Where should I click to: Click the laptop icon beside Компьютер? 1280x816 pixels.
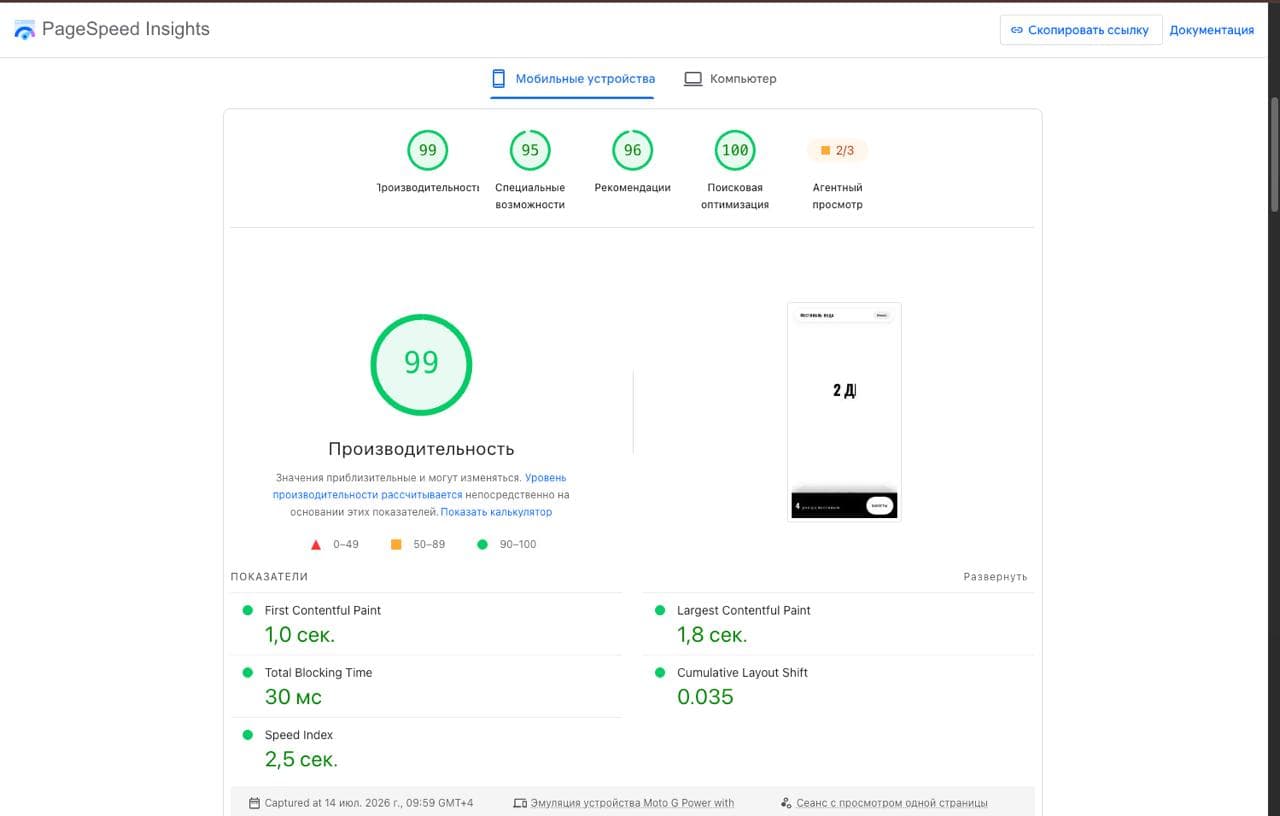click(693, 79)
